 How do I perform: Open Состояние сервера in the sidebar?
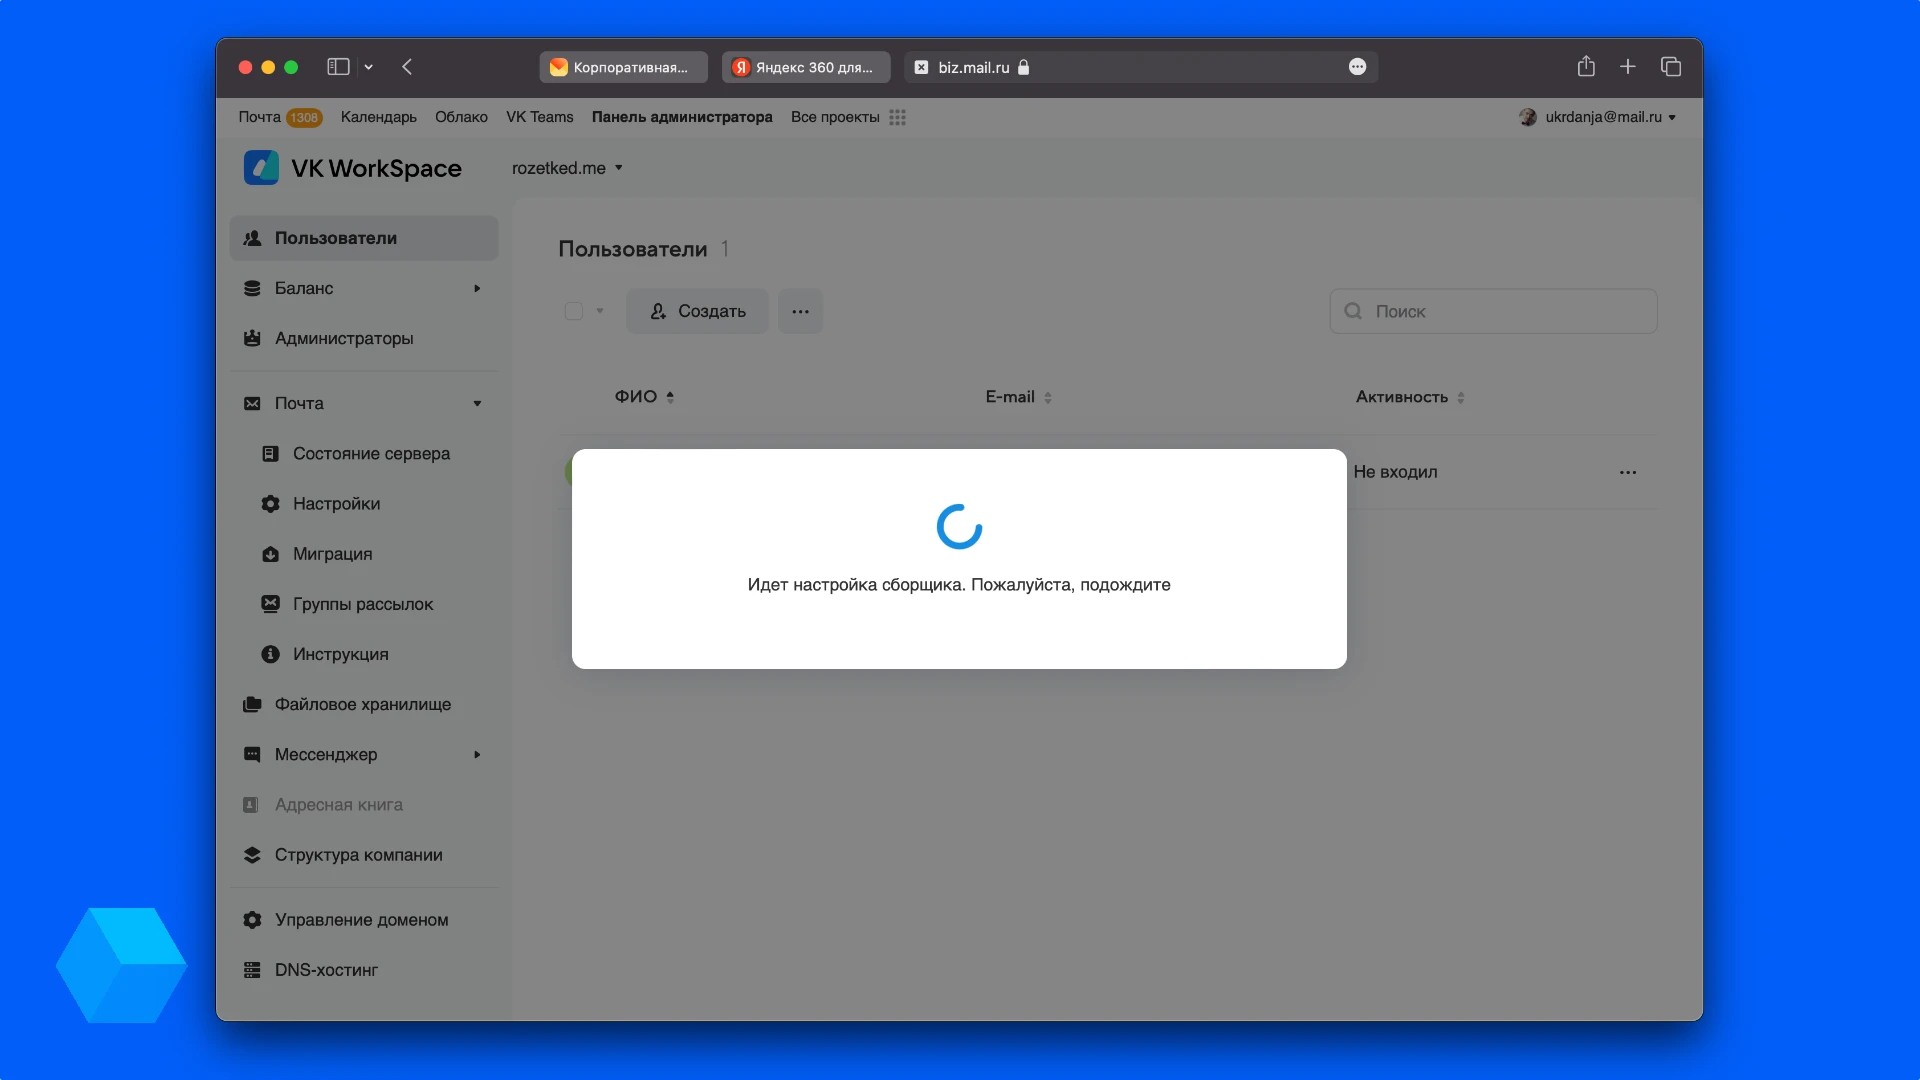point(372,453)
